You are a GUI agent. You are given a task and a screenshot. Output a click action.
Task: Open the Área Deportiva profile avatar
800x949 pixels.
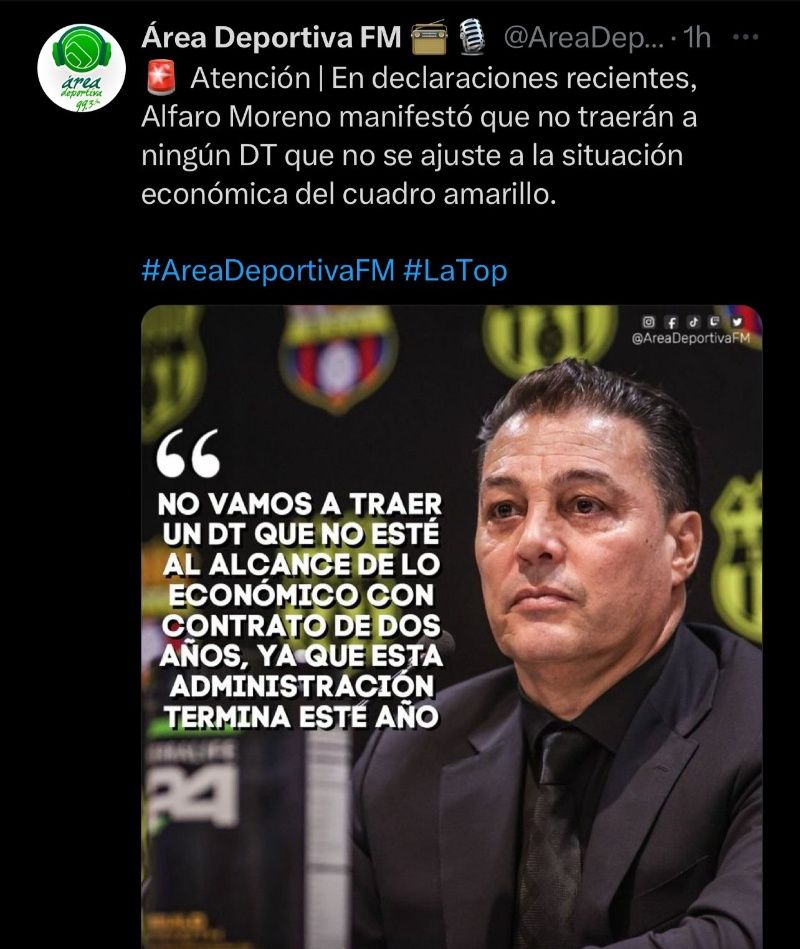81,68
